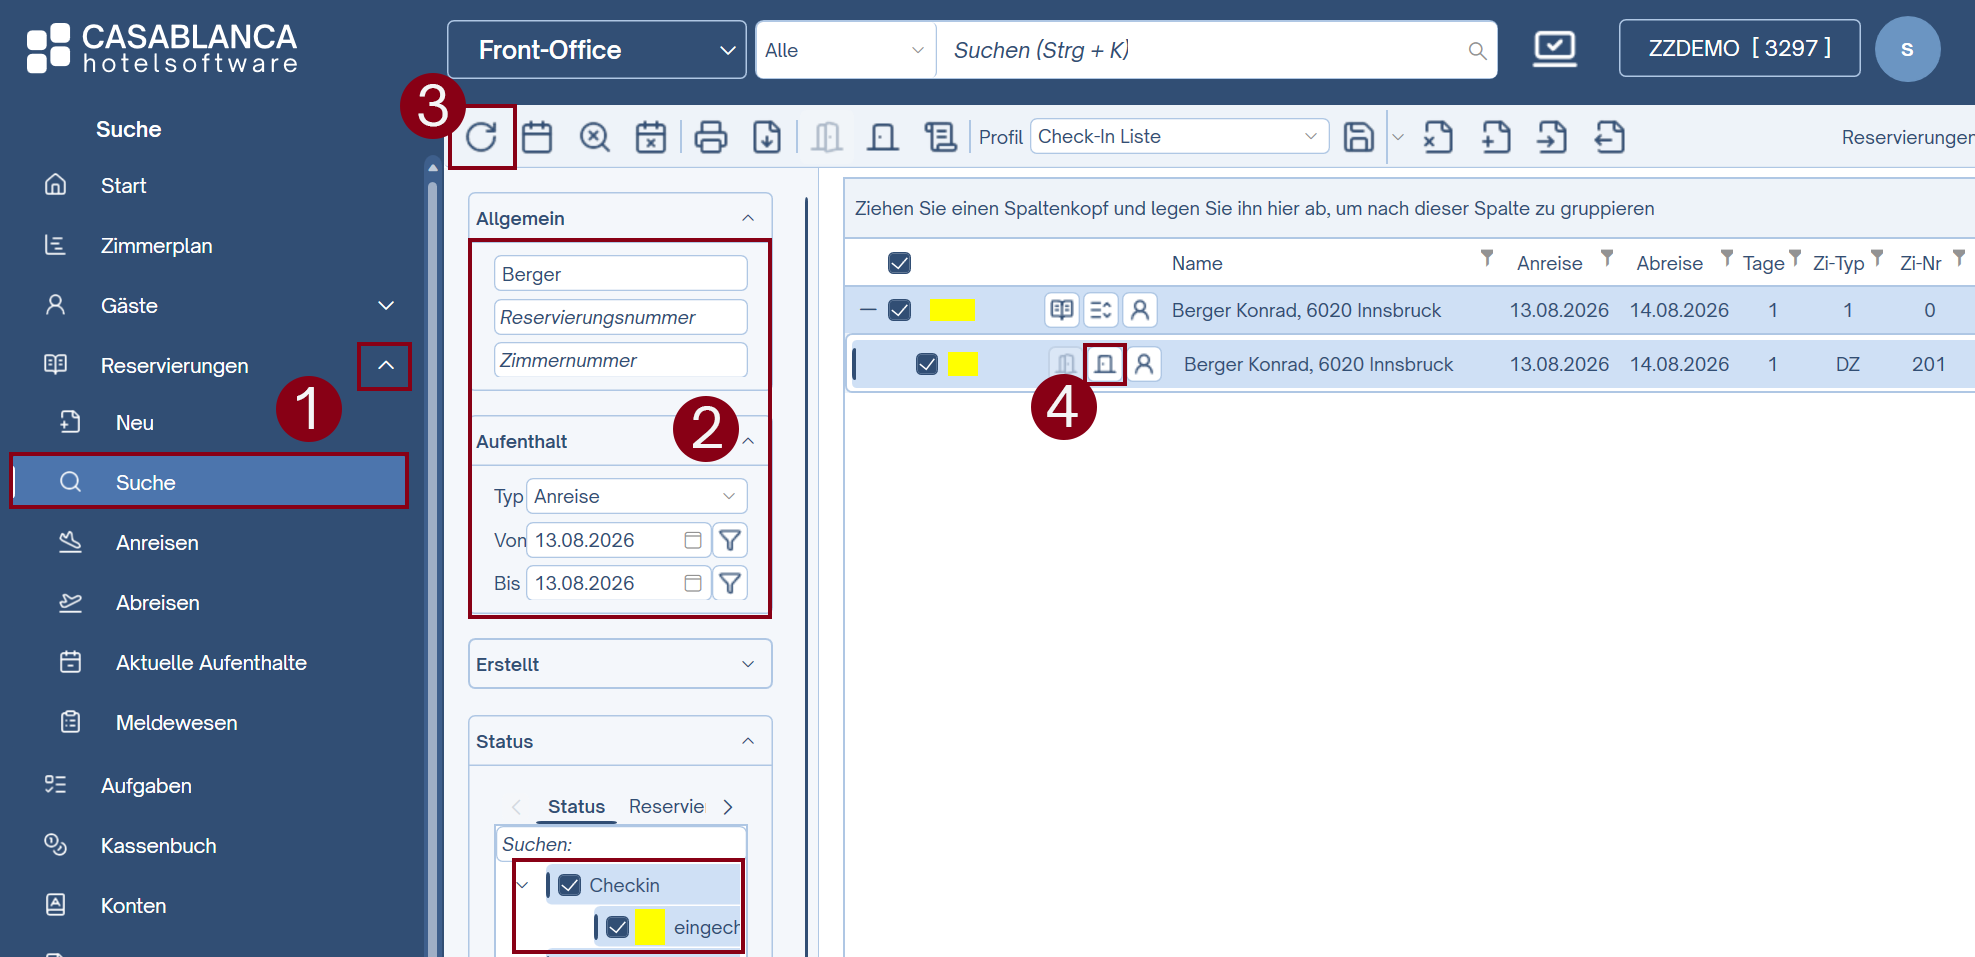Click the calendar with X toolbar icon
Image resolution: width=1975 pixels, height=957 pixels.
point(651,137)
